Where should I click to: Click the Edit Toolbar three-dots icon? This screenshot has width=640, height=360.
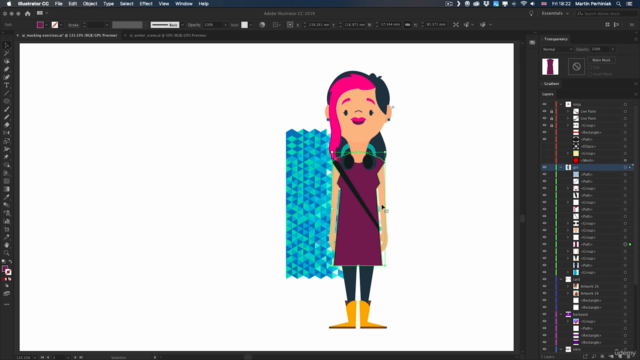tap(7, 304)
